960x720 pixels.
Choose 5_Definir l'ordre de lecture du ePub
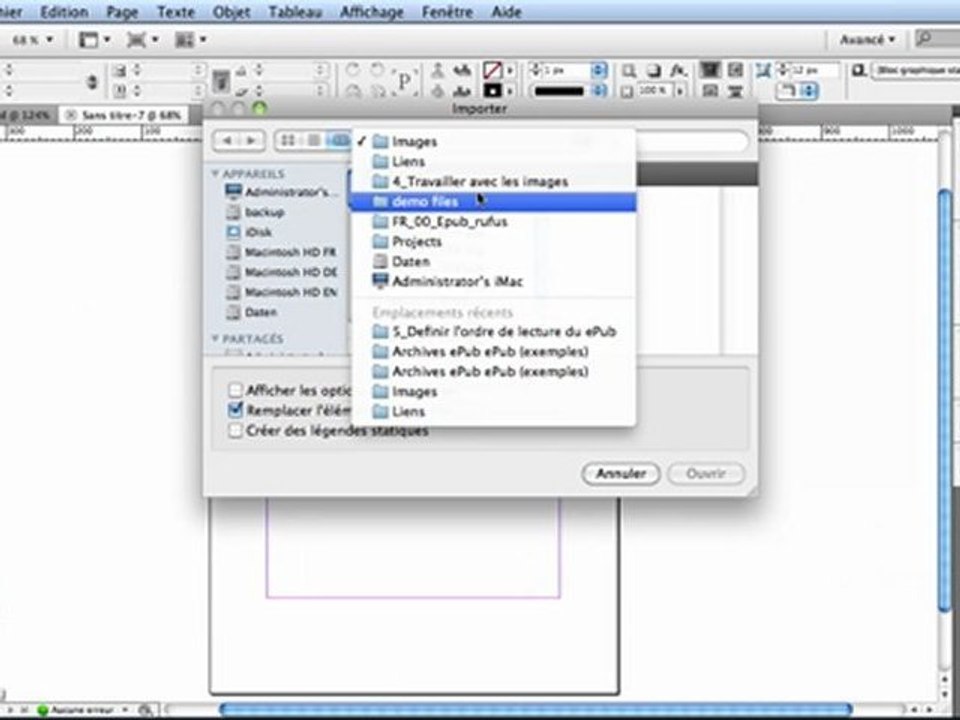493,331
